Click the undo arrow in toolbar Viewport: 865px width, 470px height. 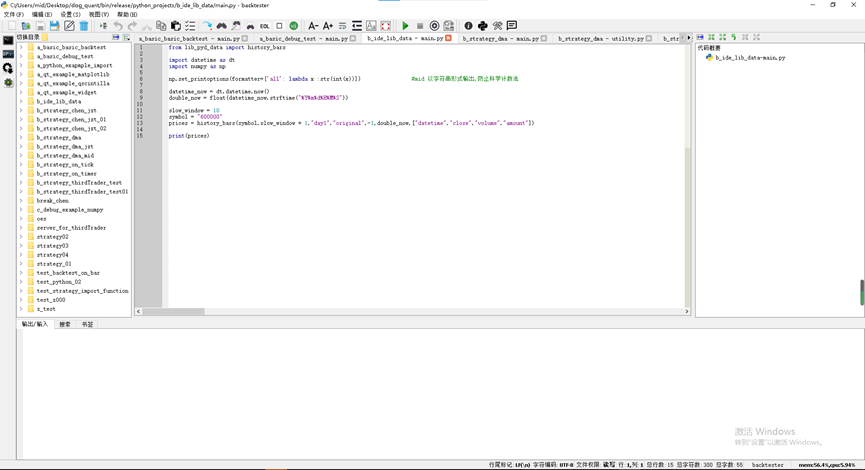118,26
